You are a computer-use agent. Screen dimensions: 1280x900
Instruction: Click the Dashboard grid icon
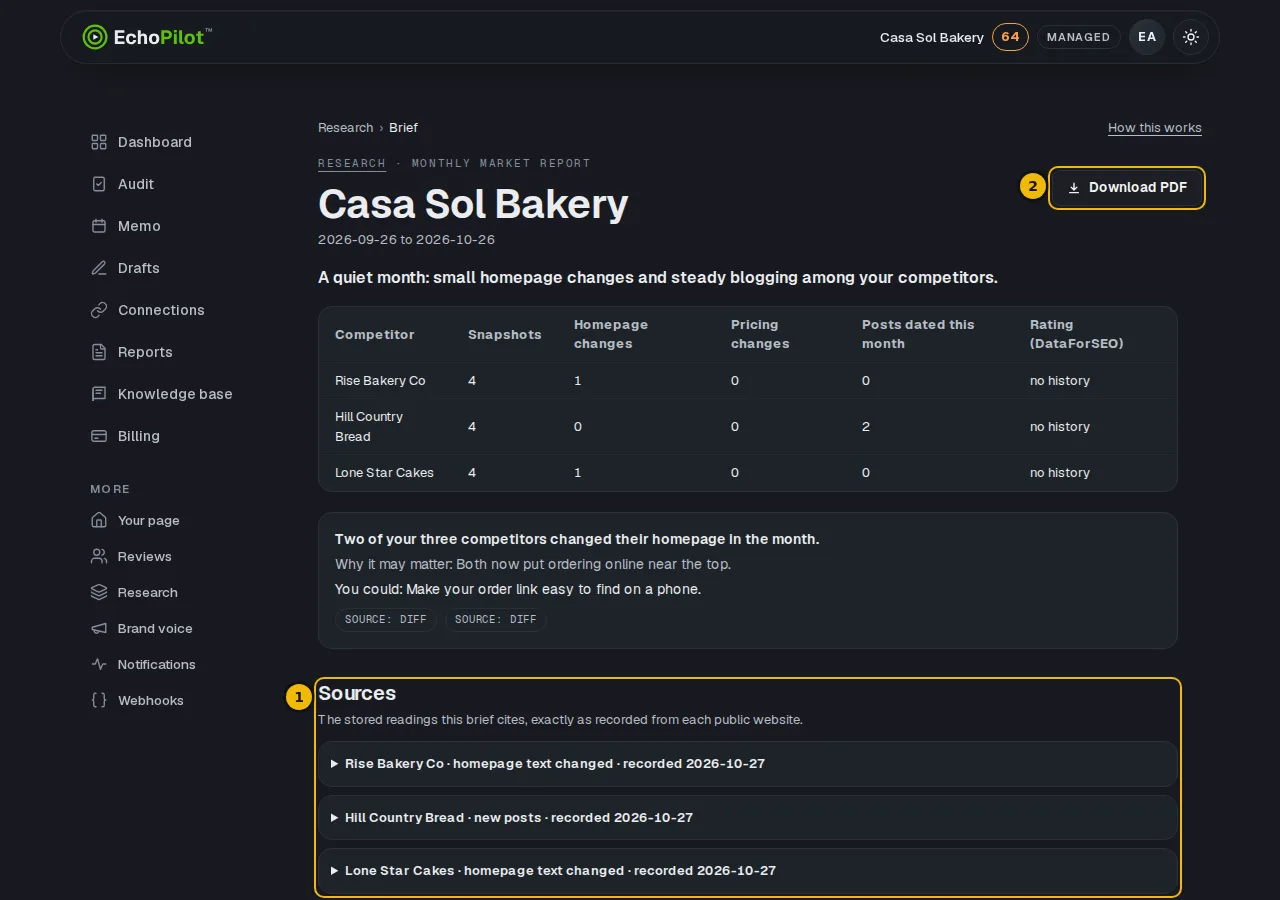99,142
